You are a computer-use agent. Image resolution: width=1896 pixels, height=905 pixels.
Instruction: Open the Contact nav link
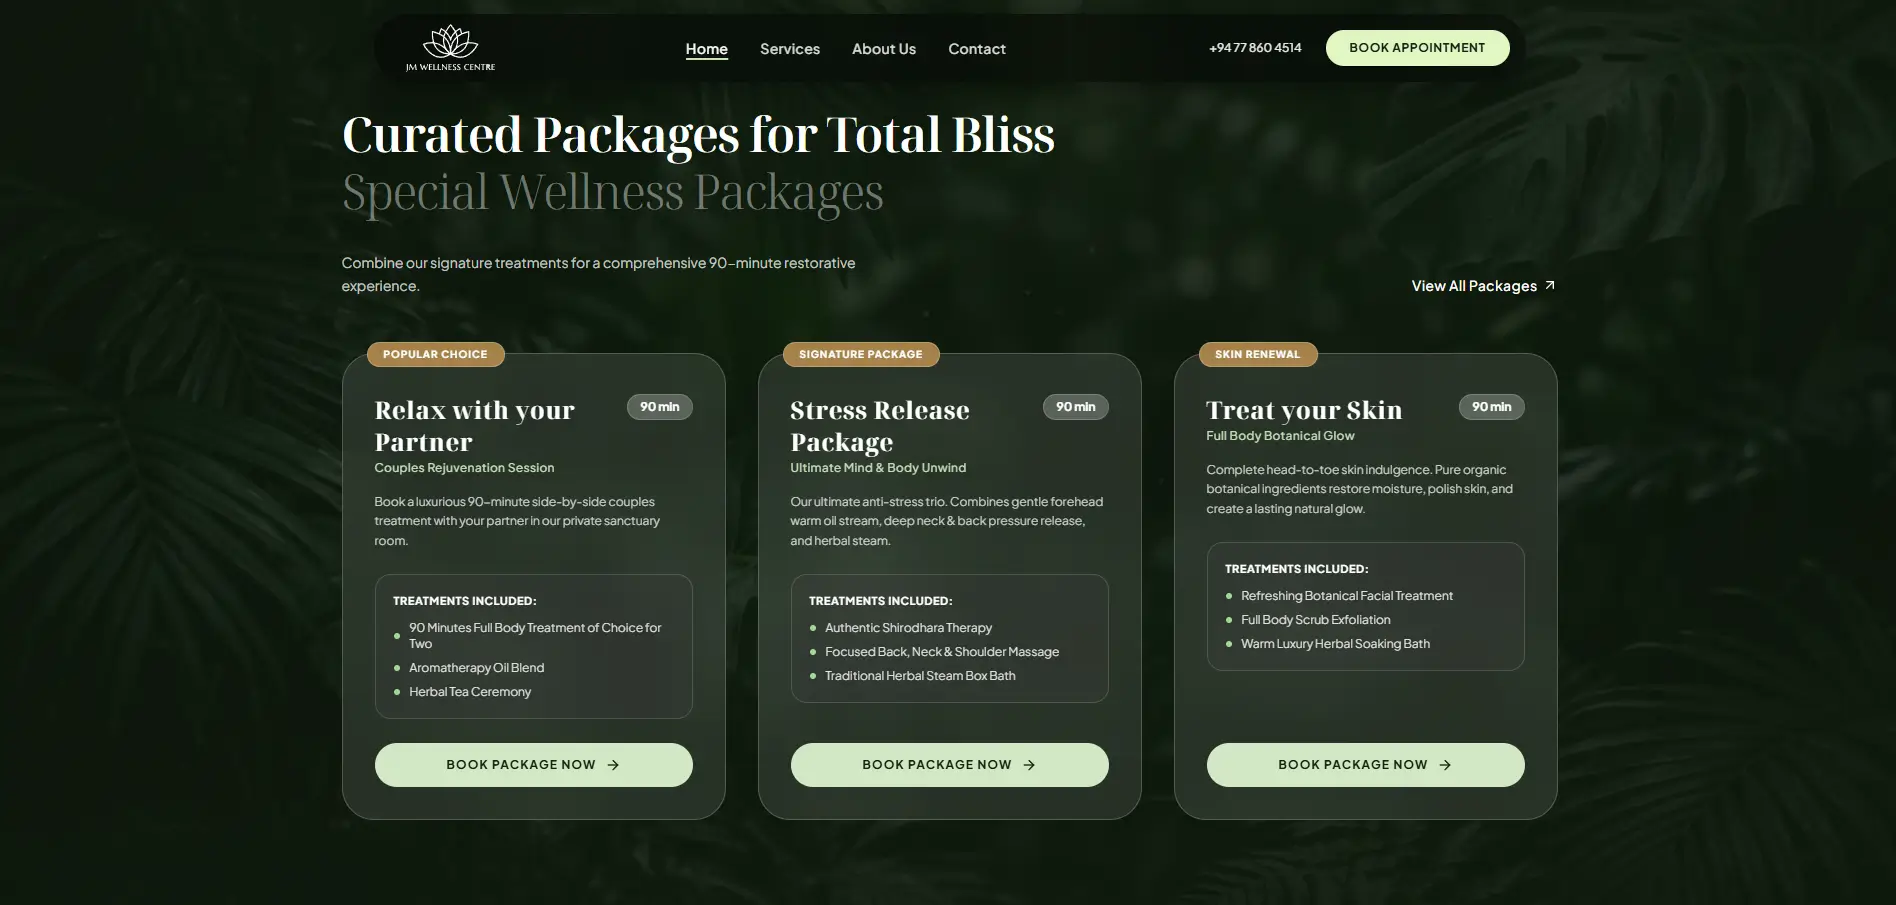pos(977,49)
